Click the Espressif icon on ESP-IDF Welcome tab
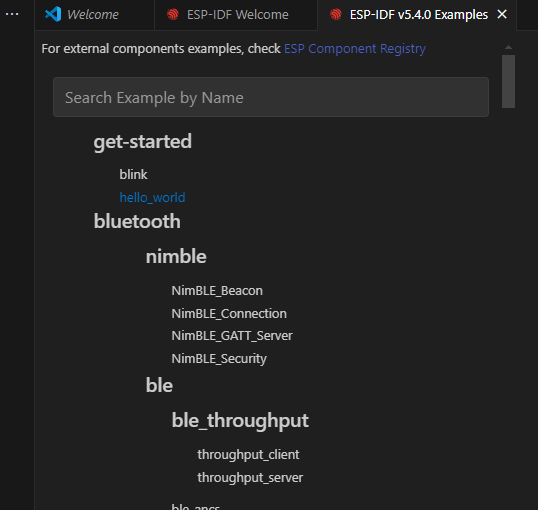This screenshot has height=510, width=538. [173, 14]
